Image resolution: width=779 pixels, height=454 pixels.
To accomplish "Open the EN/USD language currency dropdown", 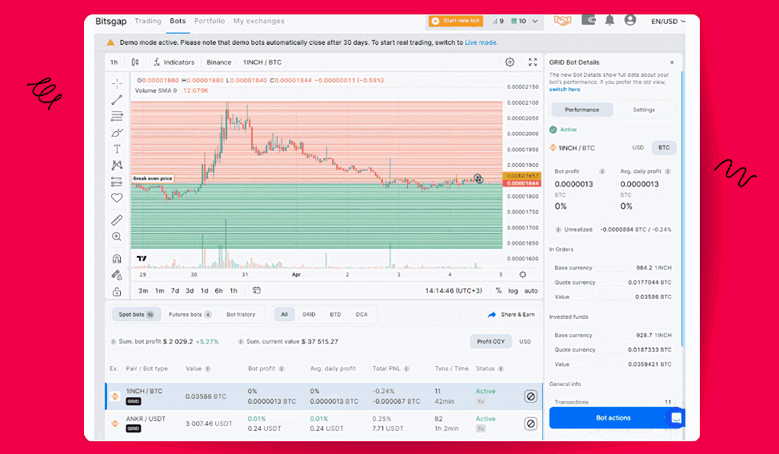I will point(668,21).
